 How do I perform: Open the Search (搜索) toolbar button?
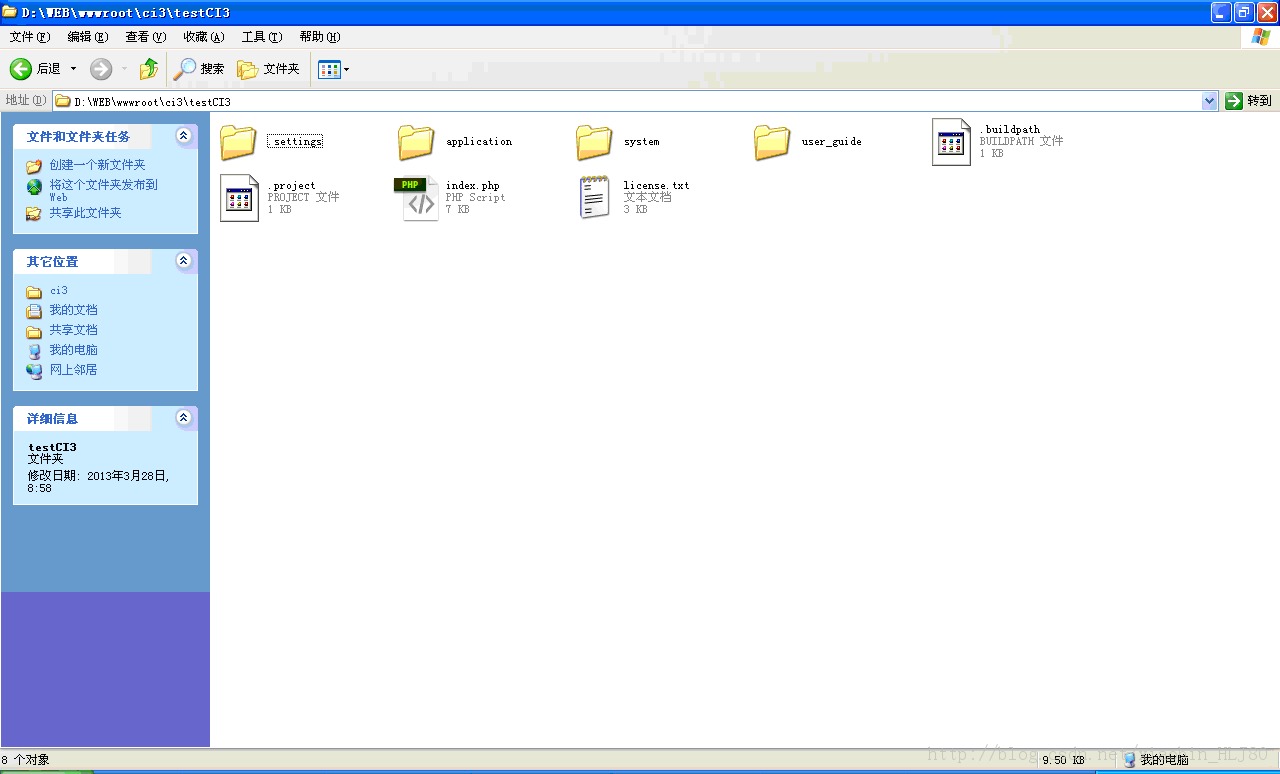pos(199,69)
